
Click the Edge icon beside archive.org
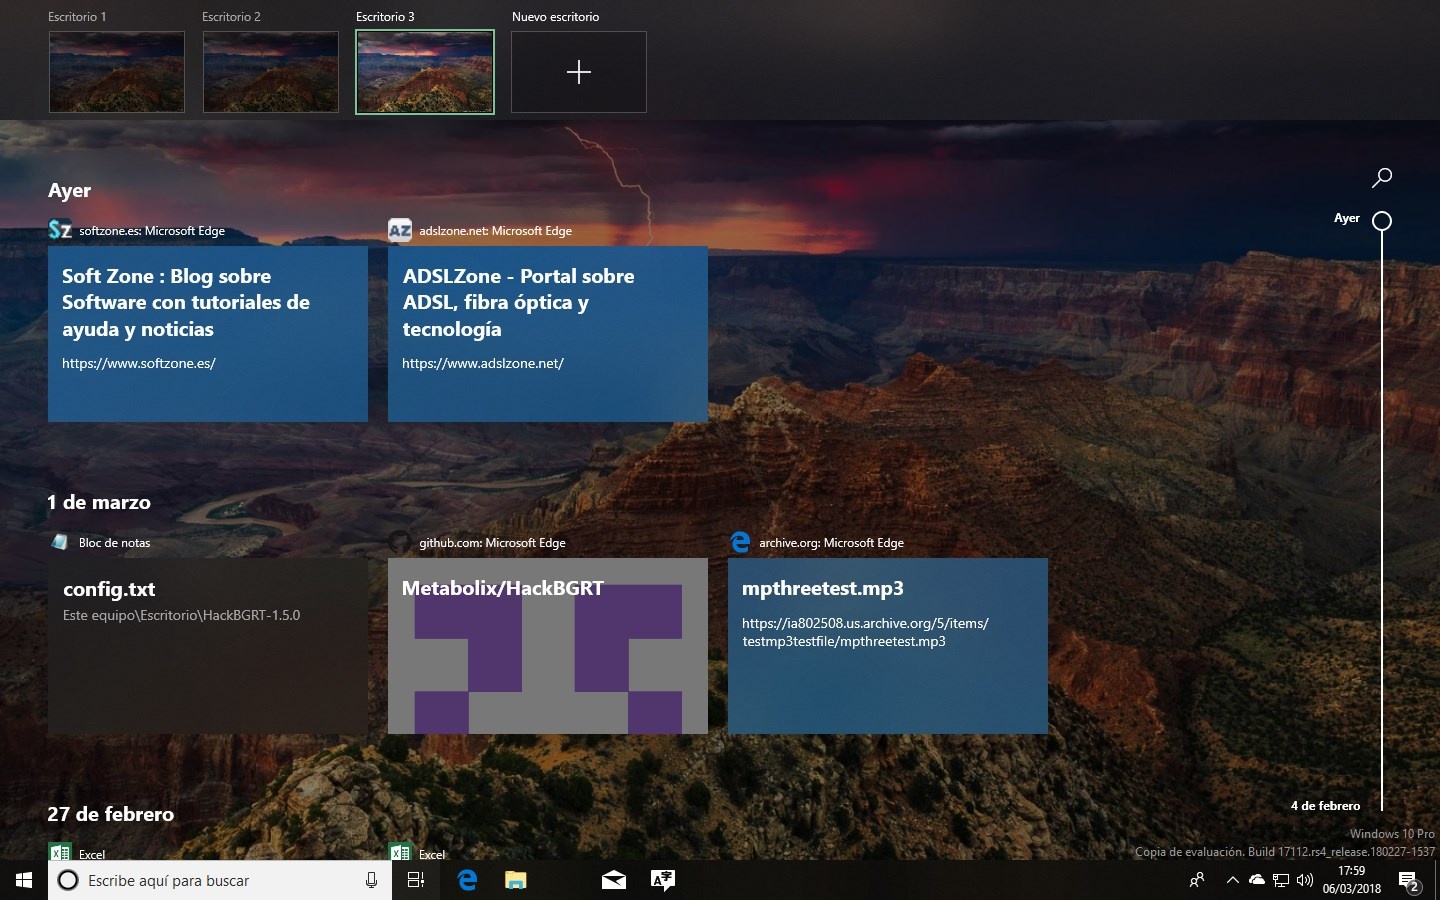pos(740,542)
